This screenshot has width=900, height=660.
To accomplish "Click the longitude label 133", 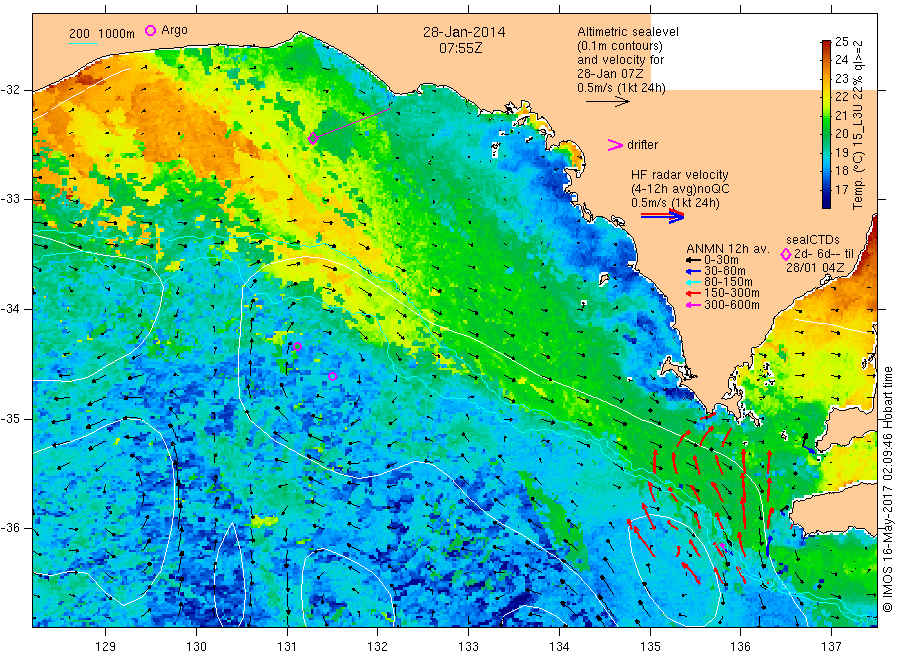I will click(x=468, y=647).
